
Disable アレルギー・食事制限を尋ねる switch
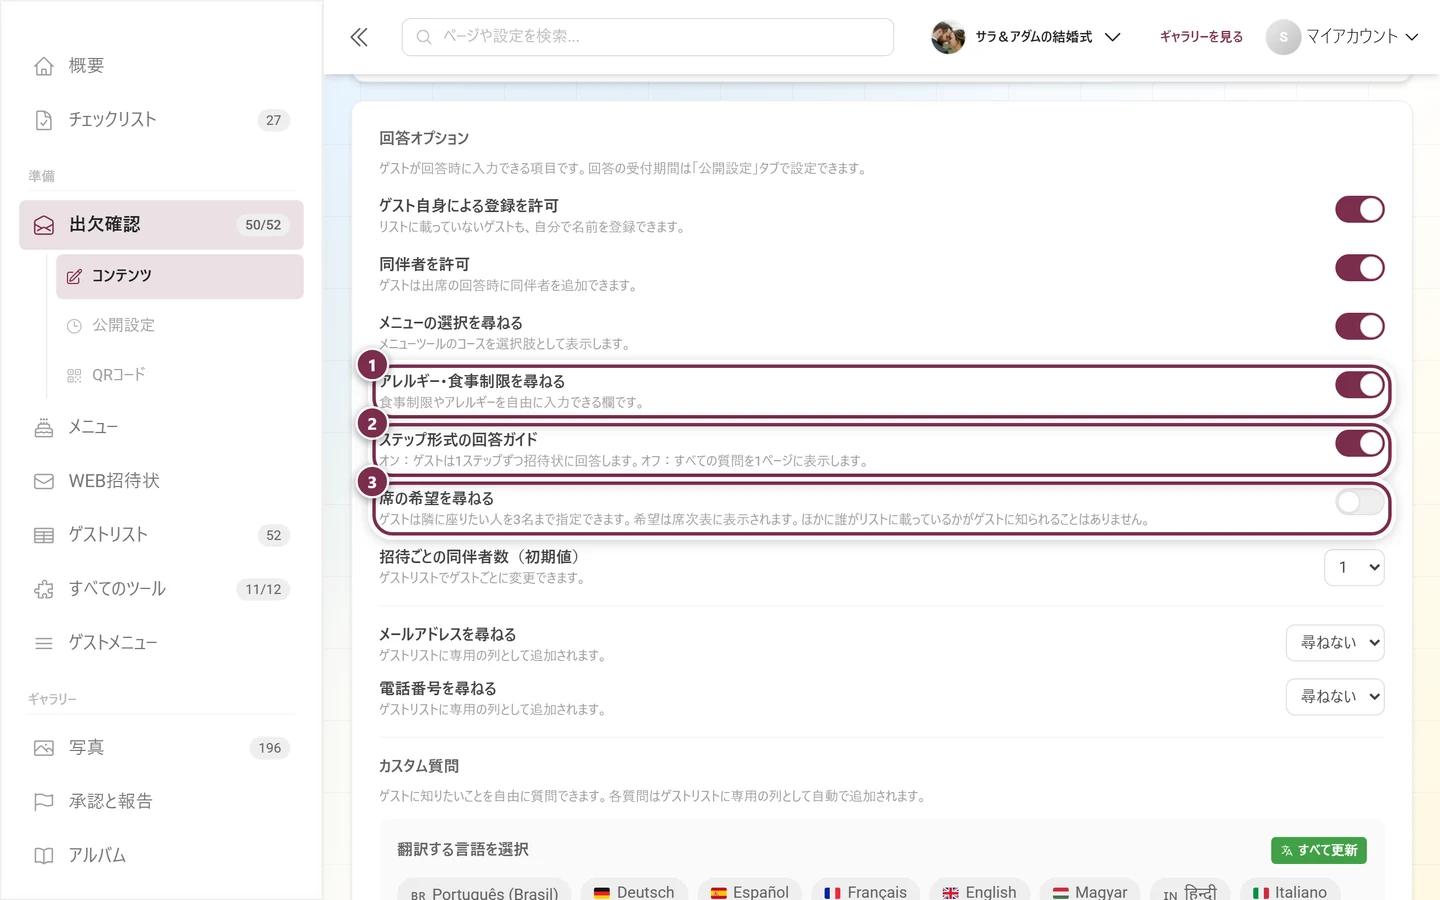coord(1360,385)
